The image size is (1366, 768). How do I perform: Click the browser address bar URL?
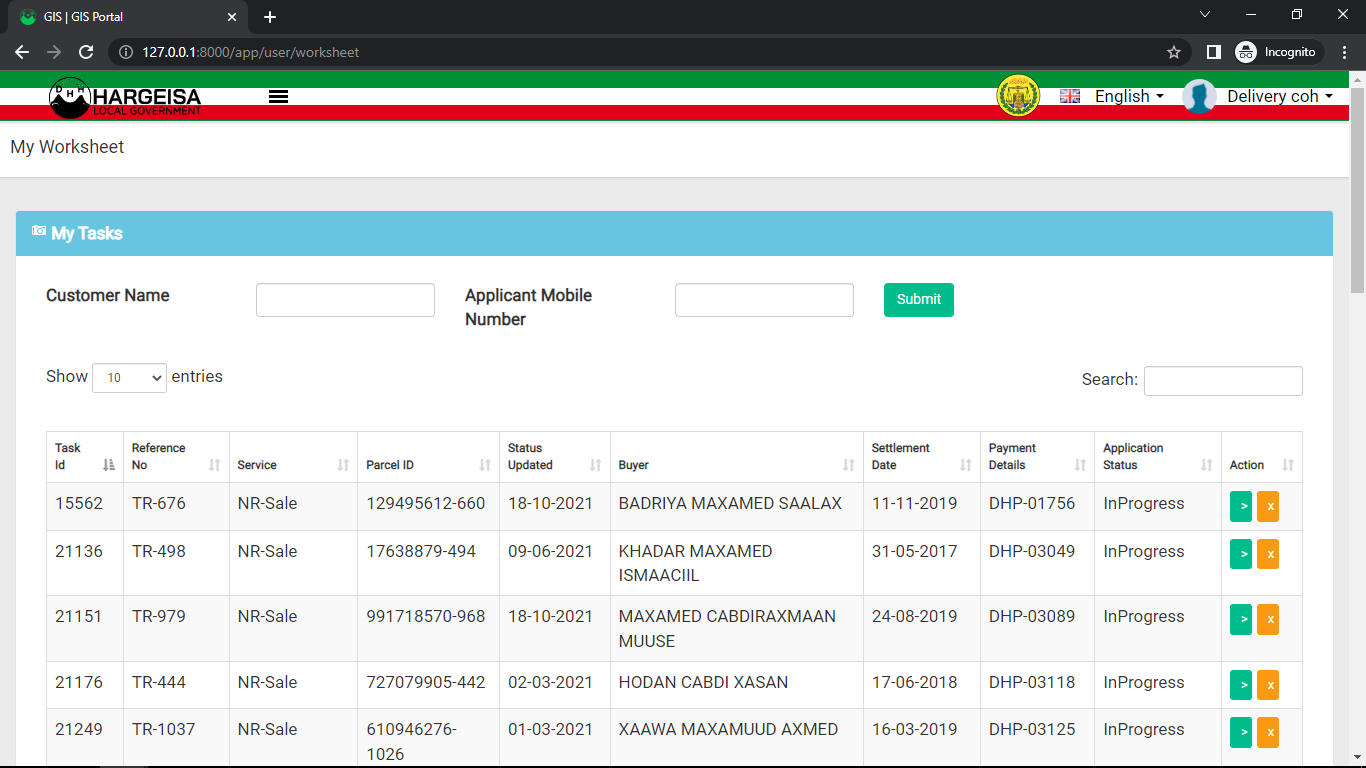[250, 52]
